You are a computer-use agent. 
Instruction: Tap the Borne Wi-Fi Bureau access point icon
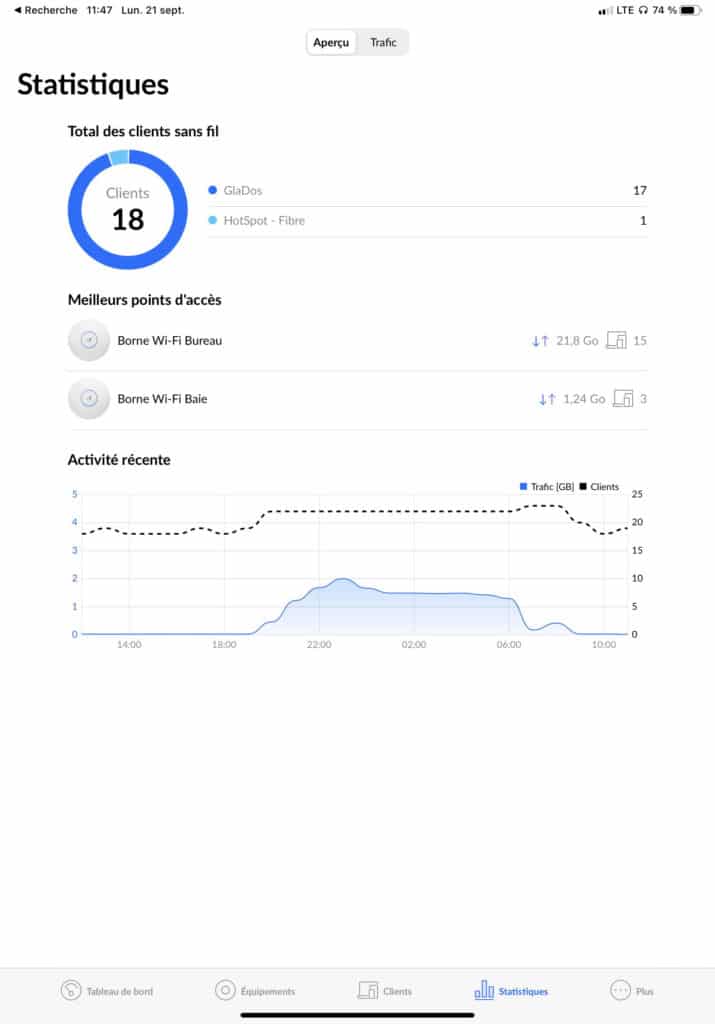coord(89,340)
